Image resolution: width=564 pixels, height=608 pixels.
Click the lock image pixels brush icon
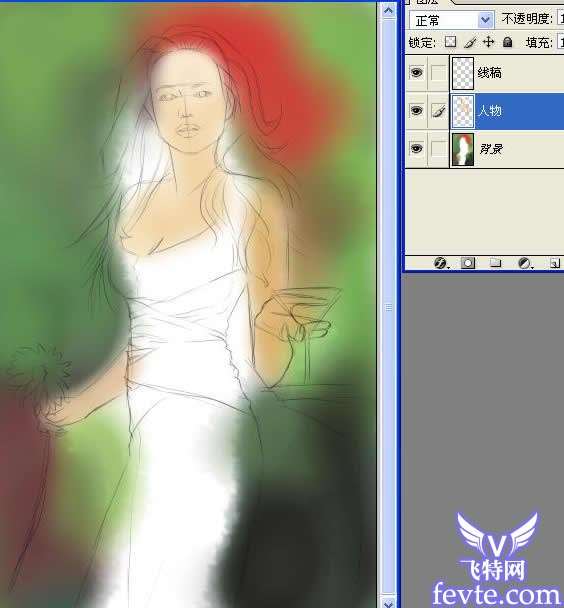470,42
